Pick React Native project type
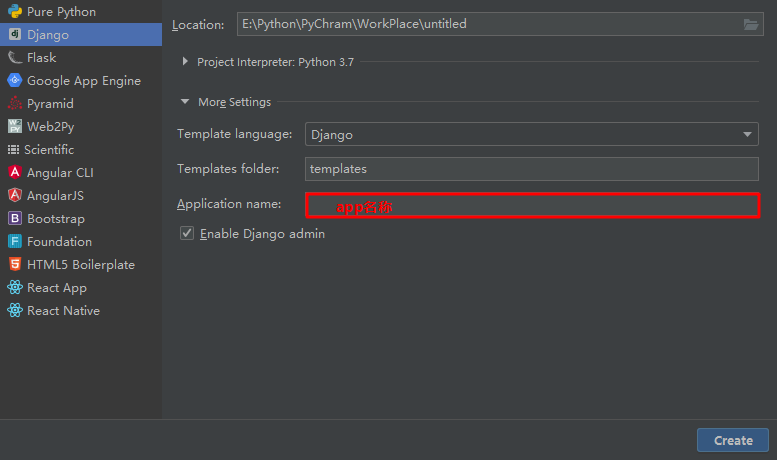 point(81,310)
